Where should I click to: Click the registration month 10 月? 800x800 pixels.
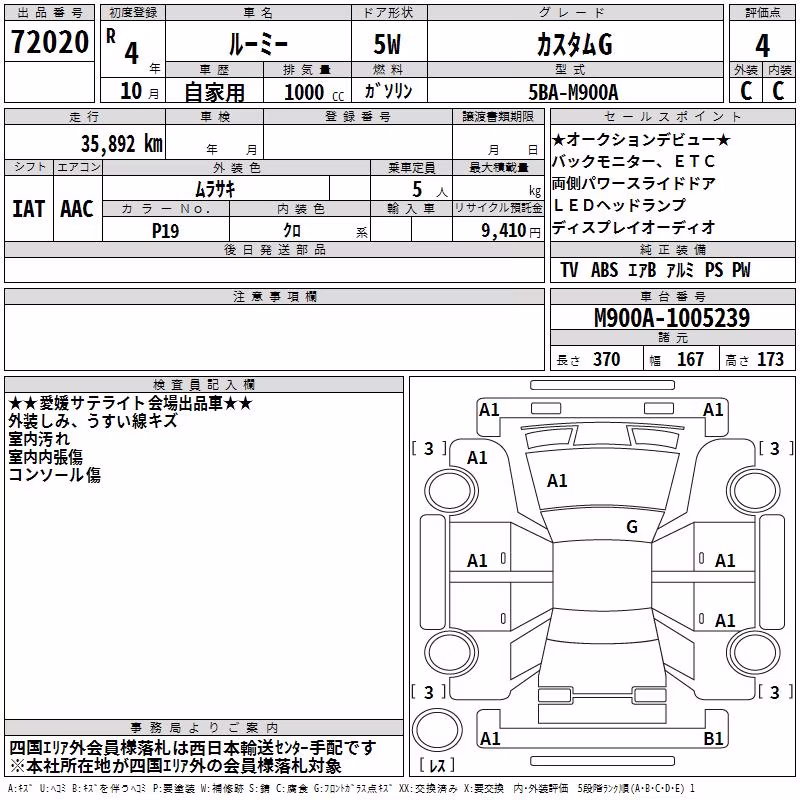140,91
